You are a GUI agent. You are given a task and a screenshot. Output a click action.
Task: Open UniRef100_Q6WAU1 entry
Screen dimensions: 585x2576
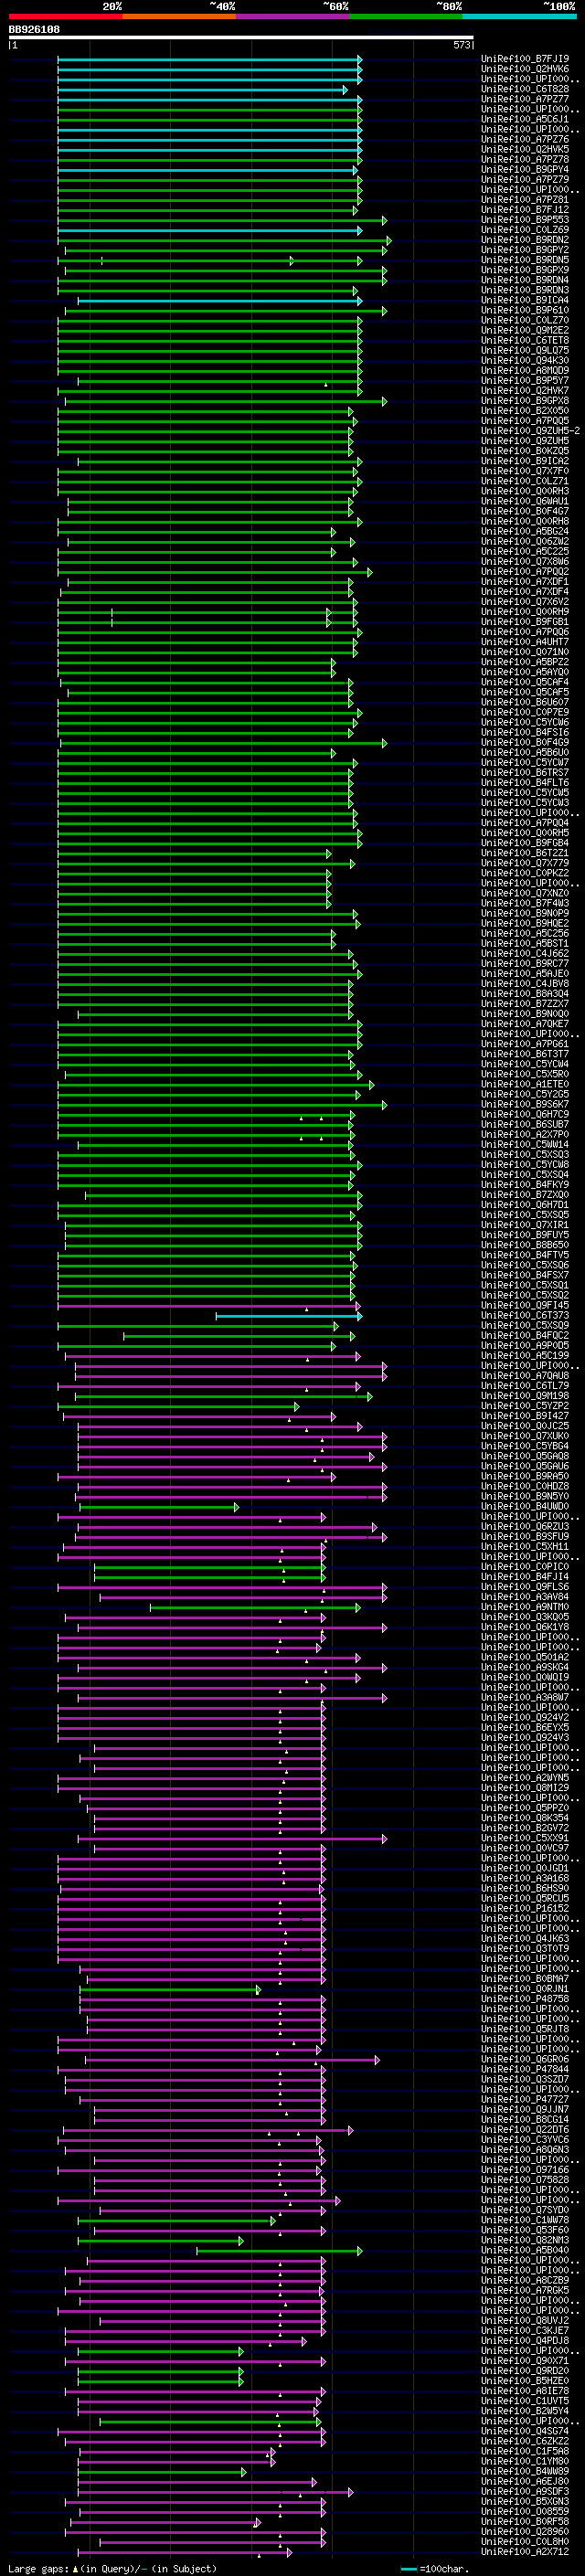[525, 501]
